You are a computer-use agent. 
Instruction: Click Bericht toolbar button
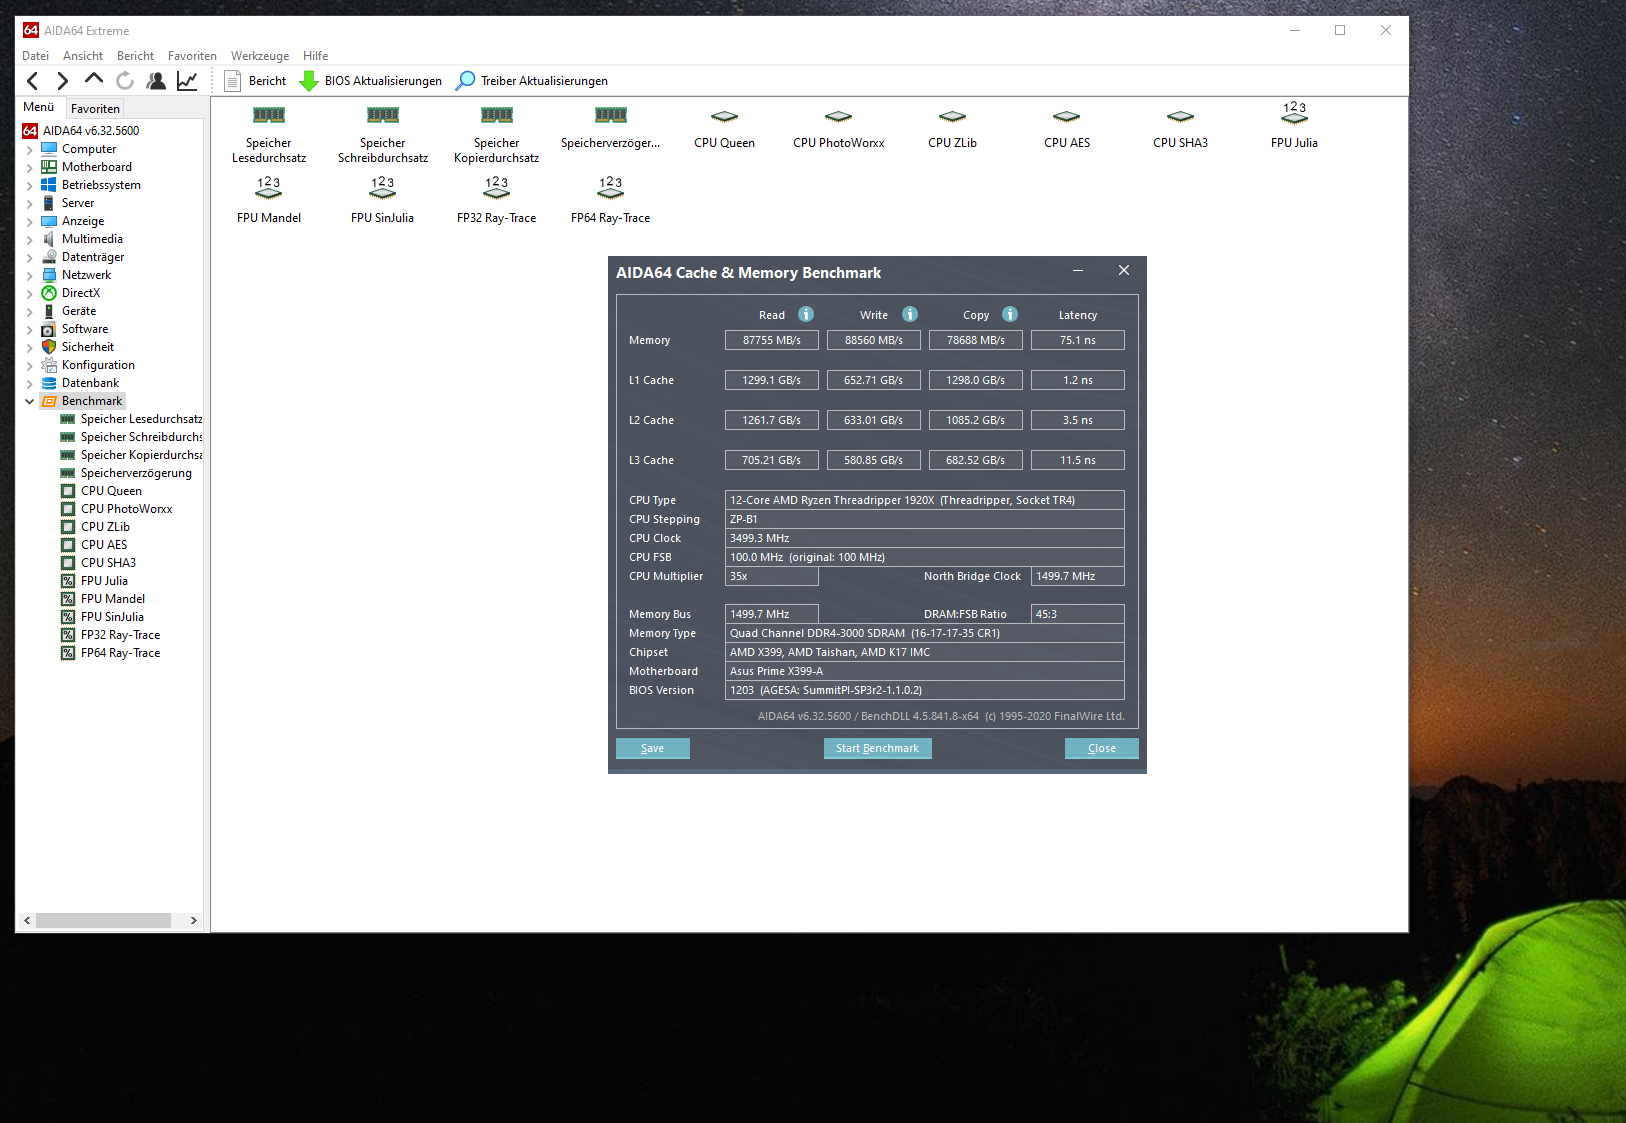[x=256, y=81]
